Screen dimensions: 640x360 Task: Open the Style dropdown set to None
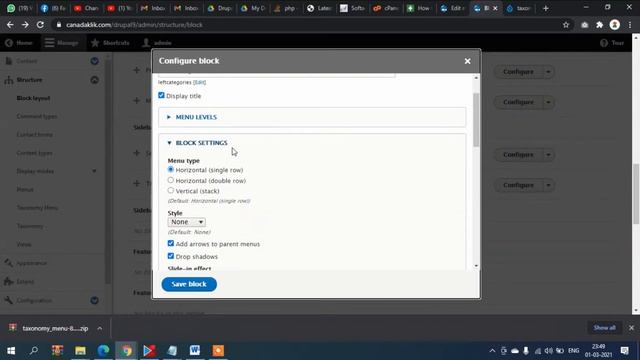(x=187, y=222)
